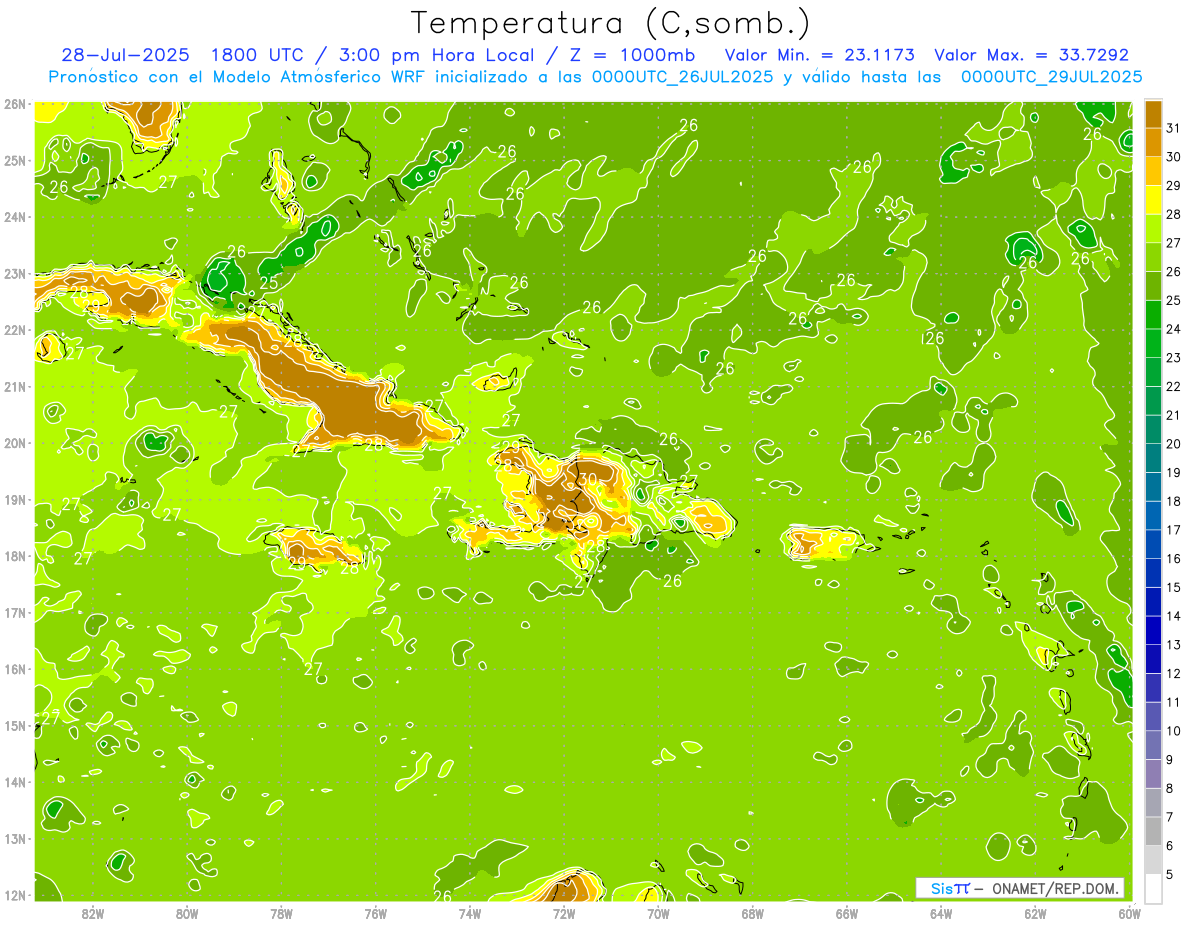
Task: Click latitude axis label "23N"
Action: (14, 273)
